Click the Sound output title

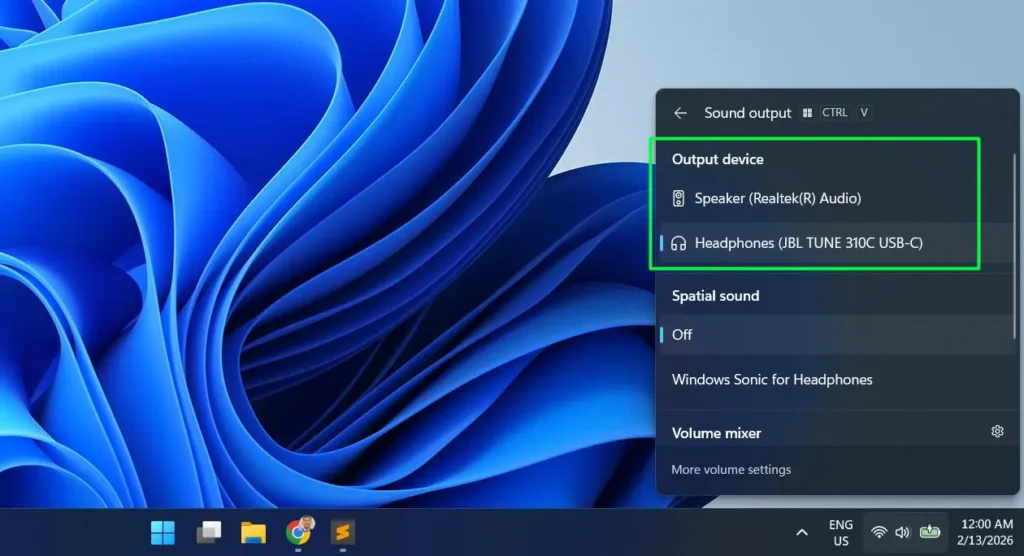click(x=747, y=113)
